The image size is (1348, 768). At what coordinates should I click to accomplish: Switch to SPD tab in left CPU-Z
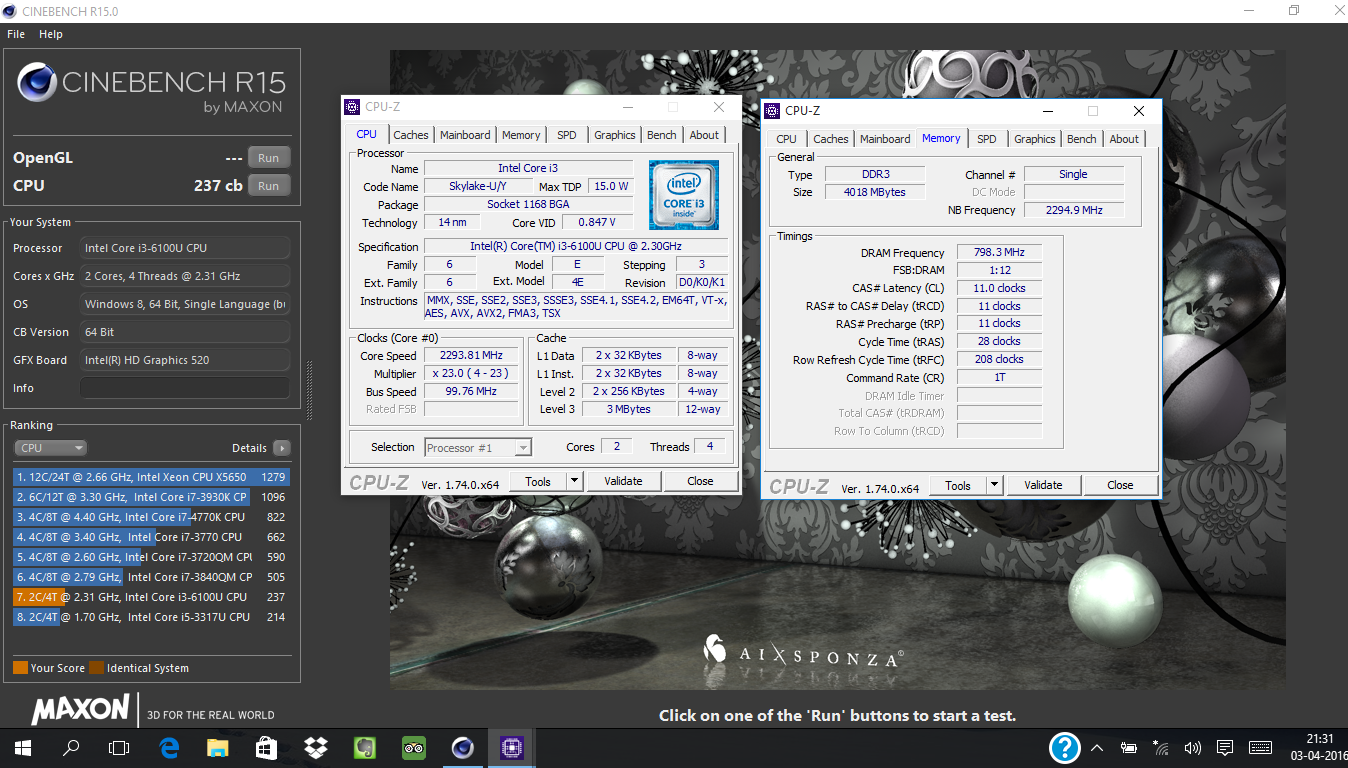[567, 135]
